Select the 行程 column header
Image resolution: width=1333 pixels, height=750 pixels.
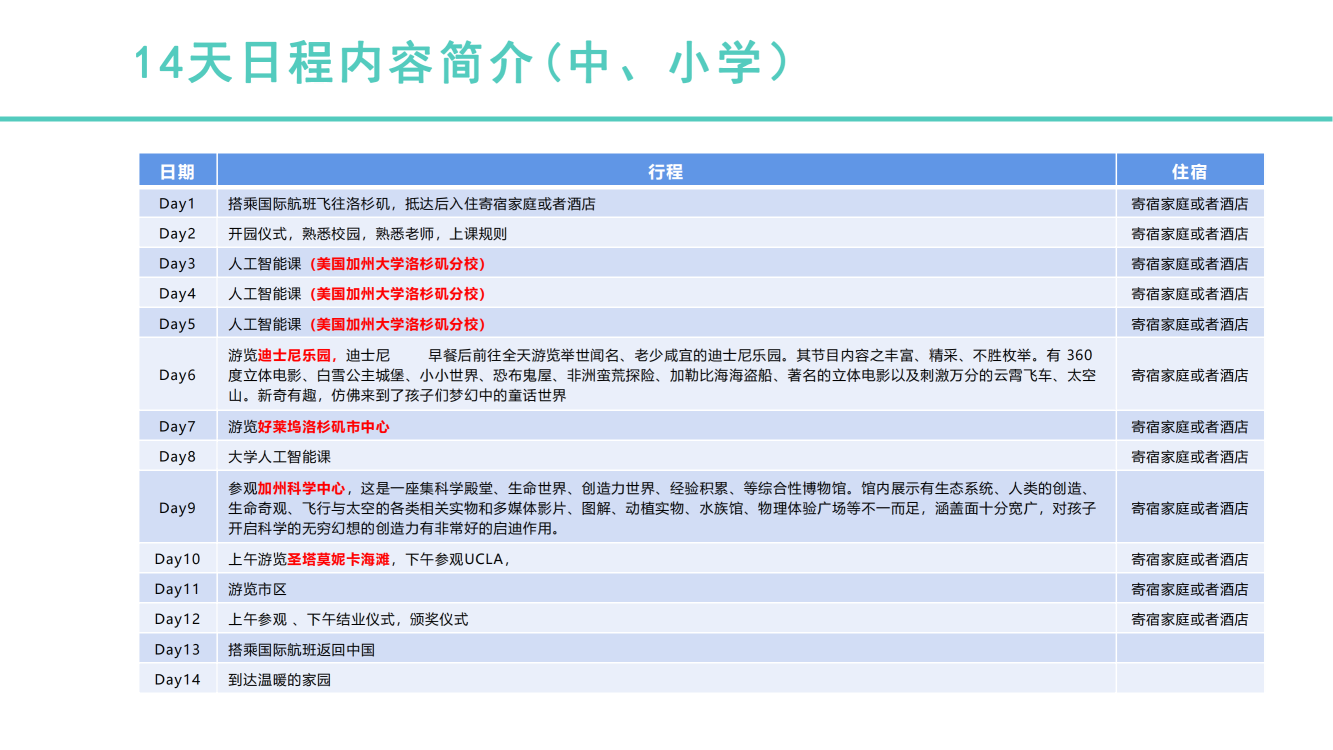[665, 171]
